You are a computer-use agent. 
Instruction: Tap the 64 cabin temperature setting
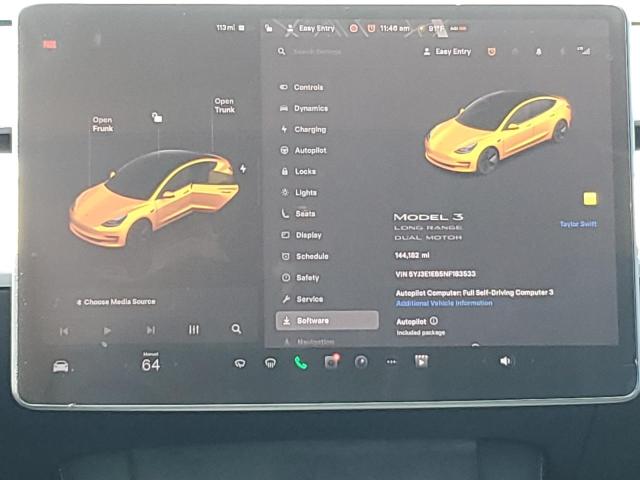point(151,364)
